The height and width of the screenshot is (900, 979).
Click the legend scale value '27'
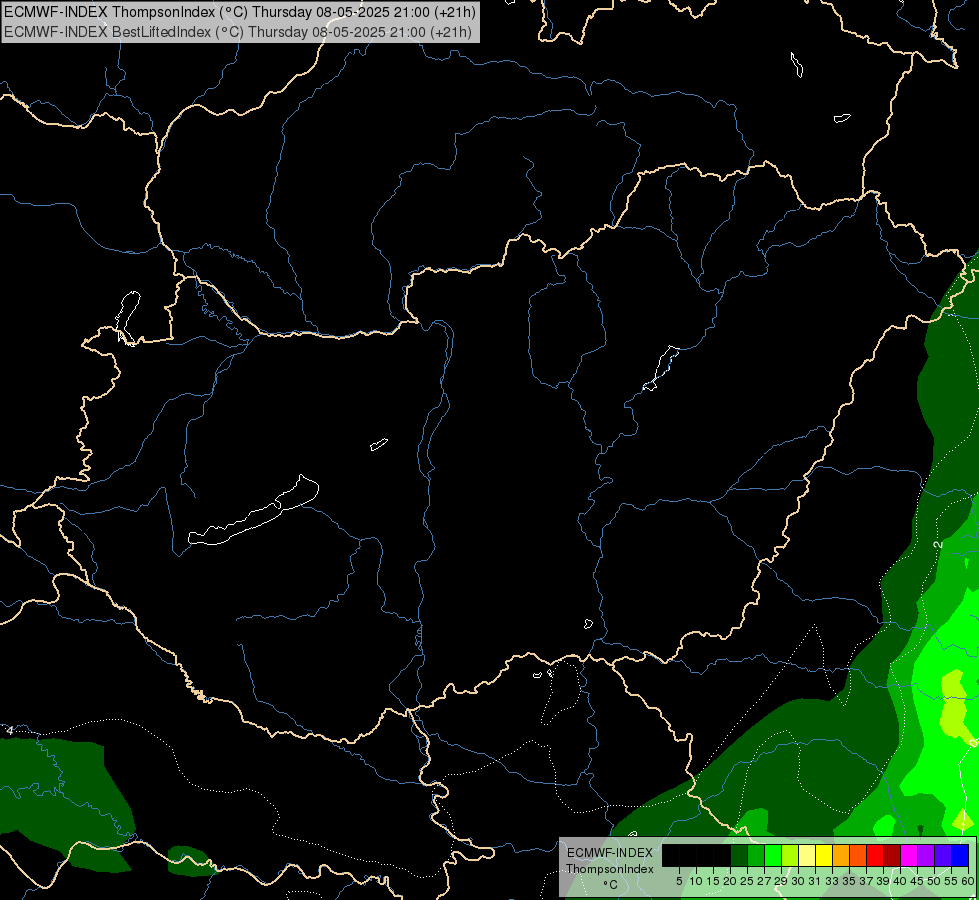(x=764, y=881)
